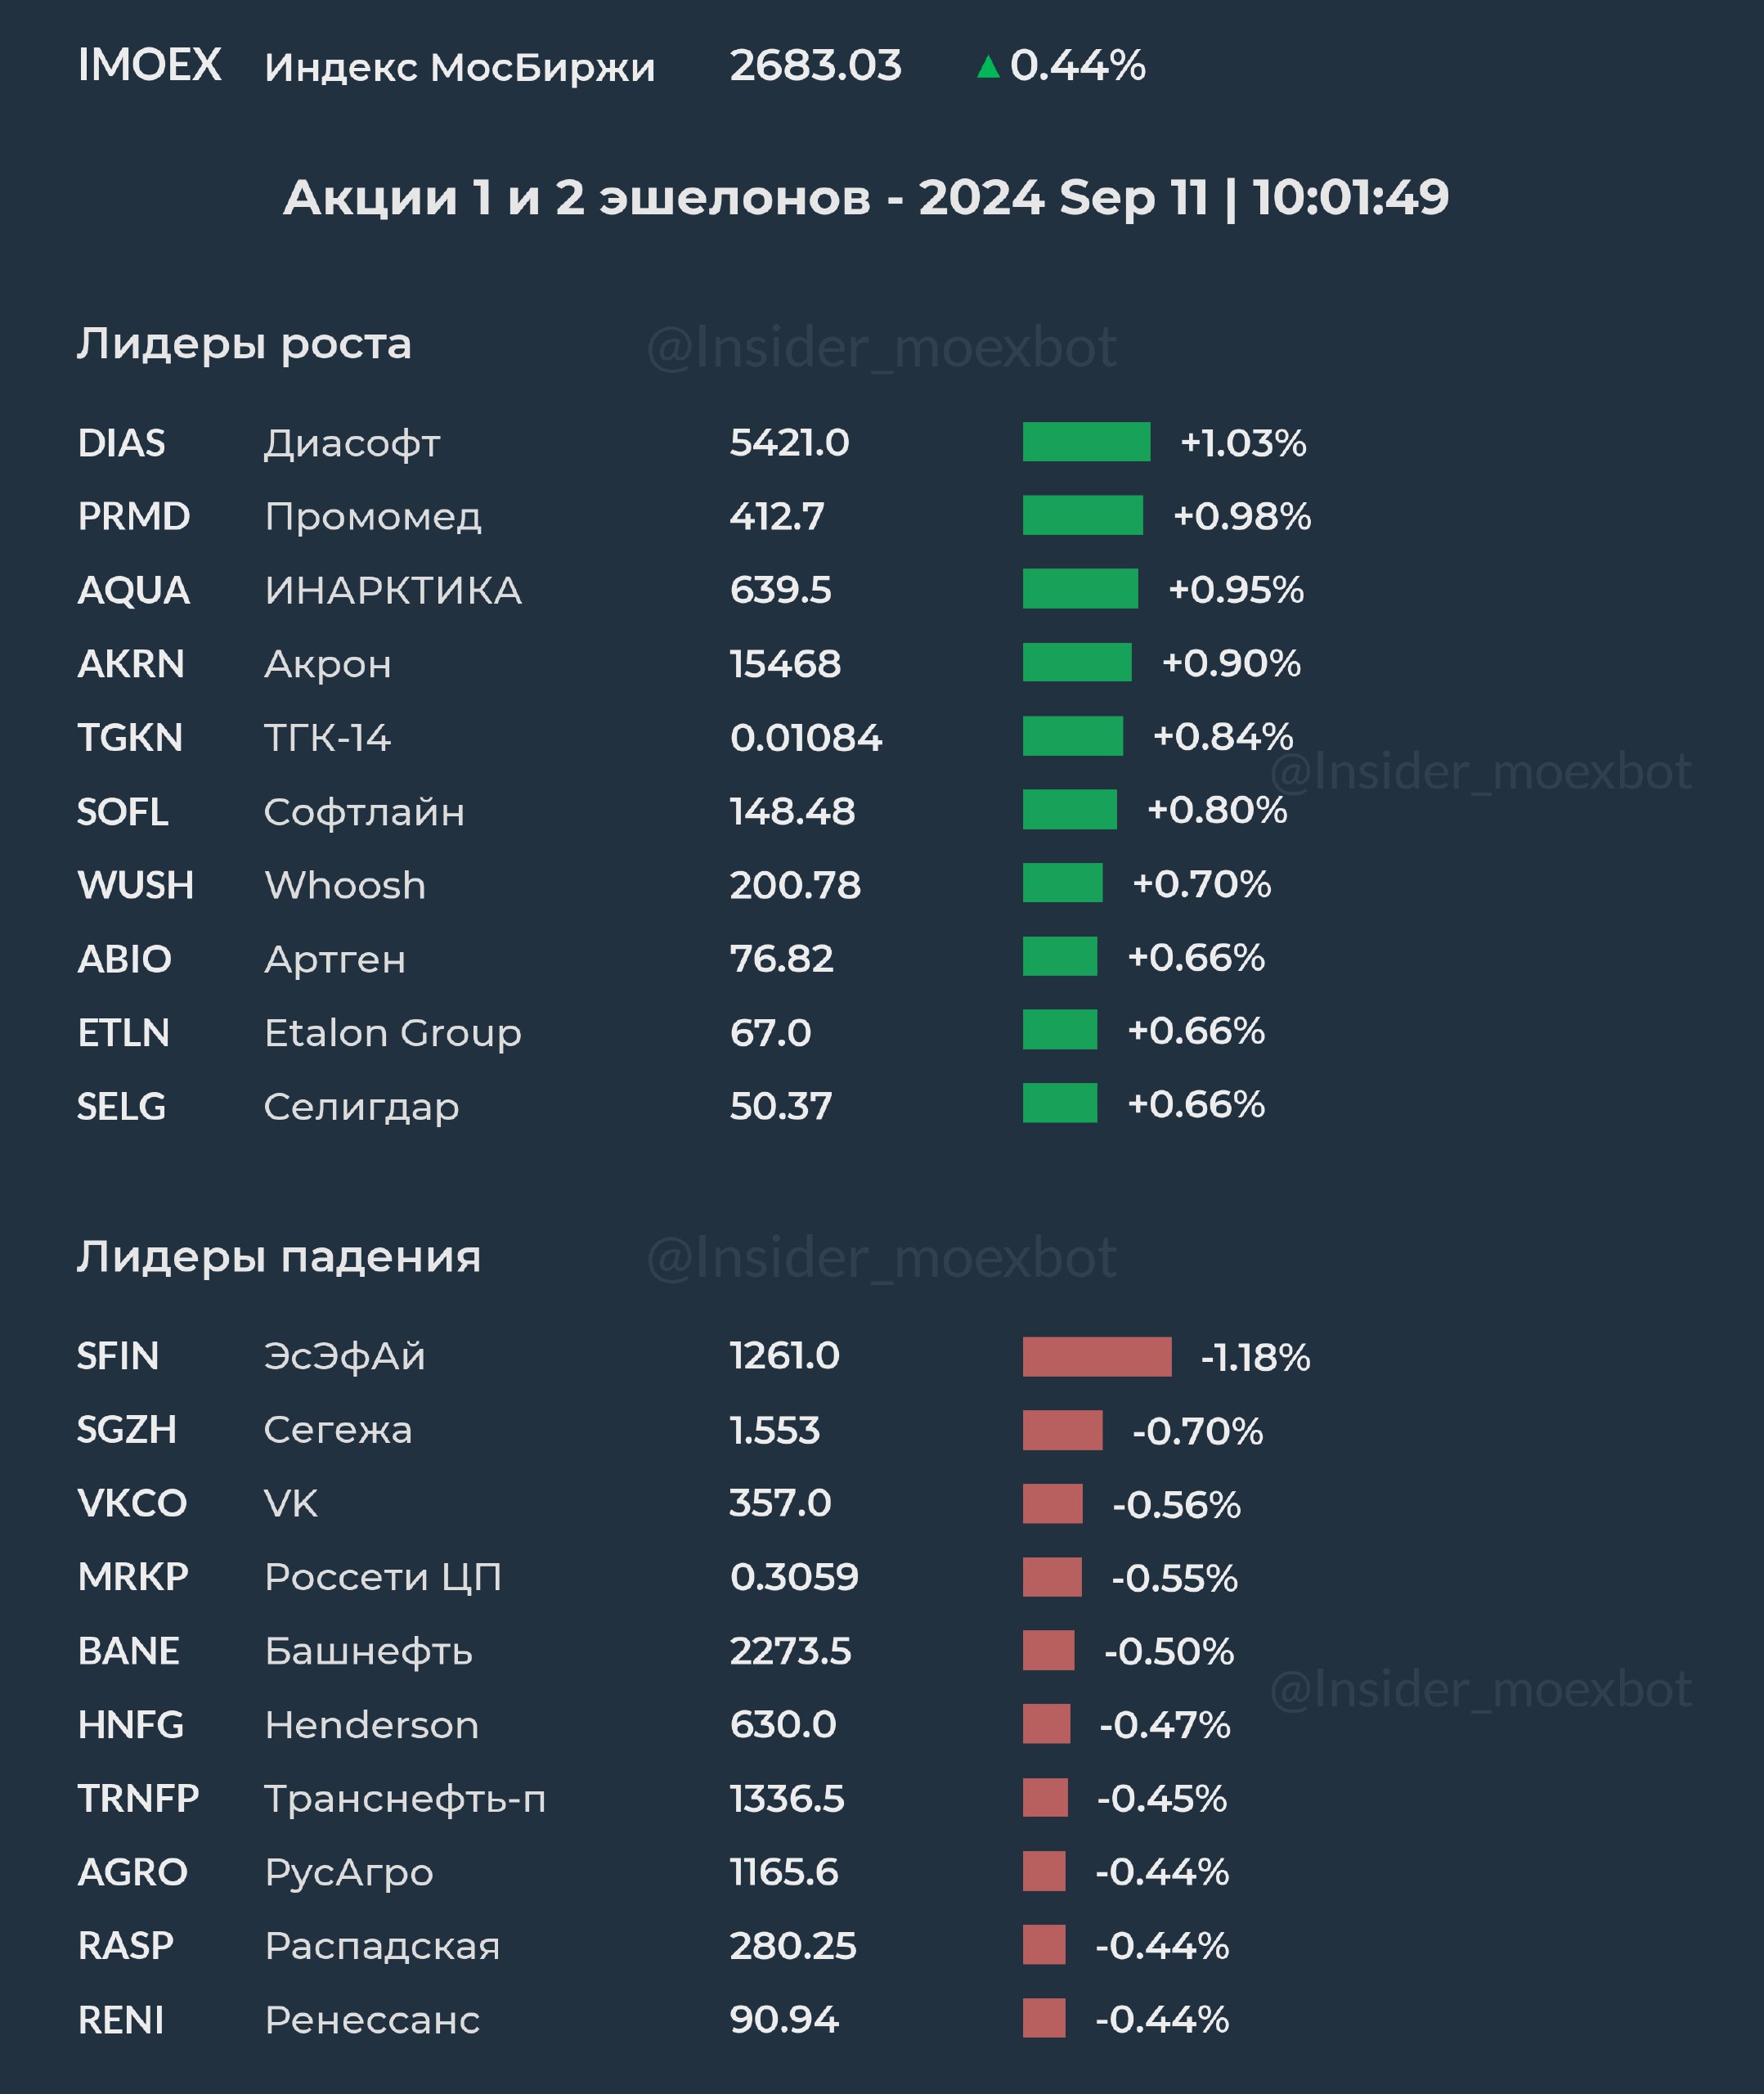Click the green bar for DIAS
The height and width of the screenshot is (2094, 1764).
(x=1085, y=442)
